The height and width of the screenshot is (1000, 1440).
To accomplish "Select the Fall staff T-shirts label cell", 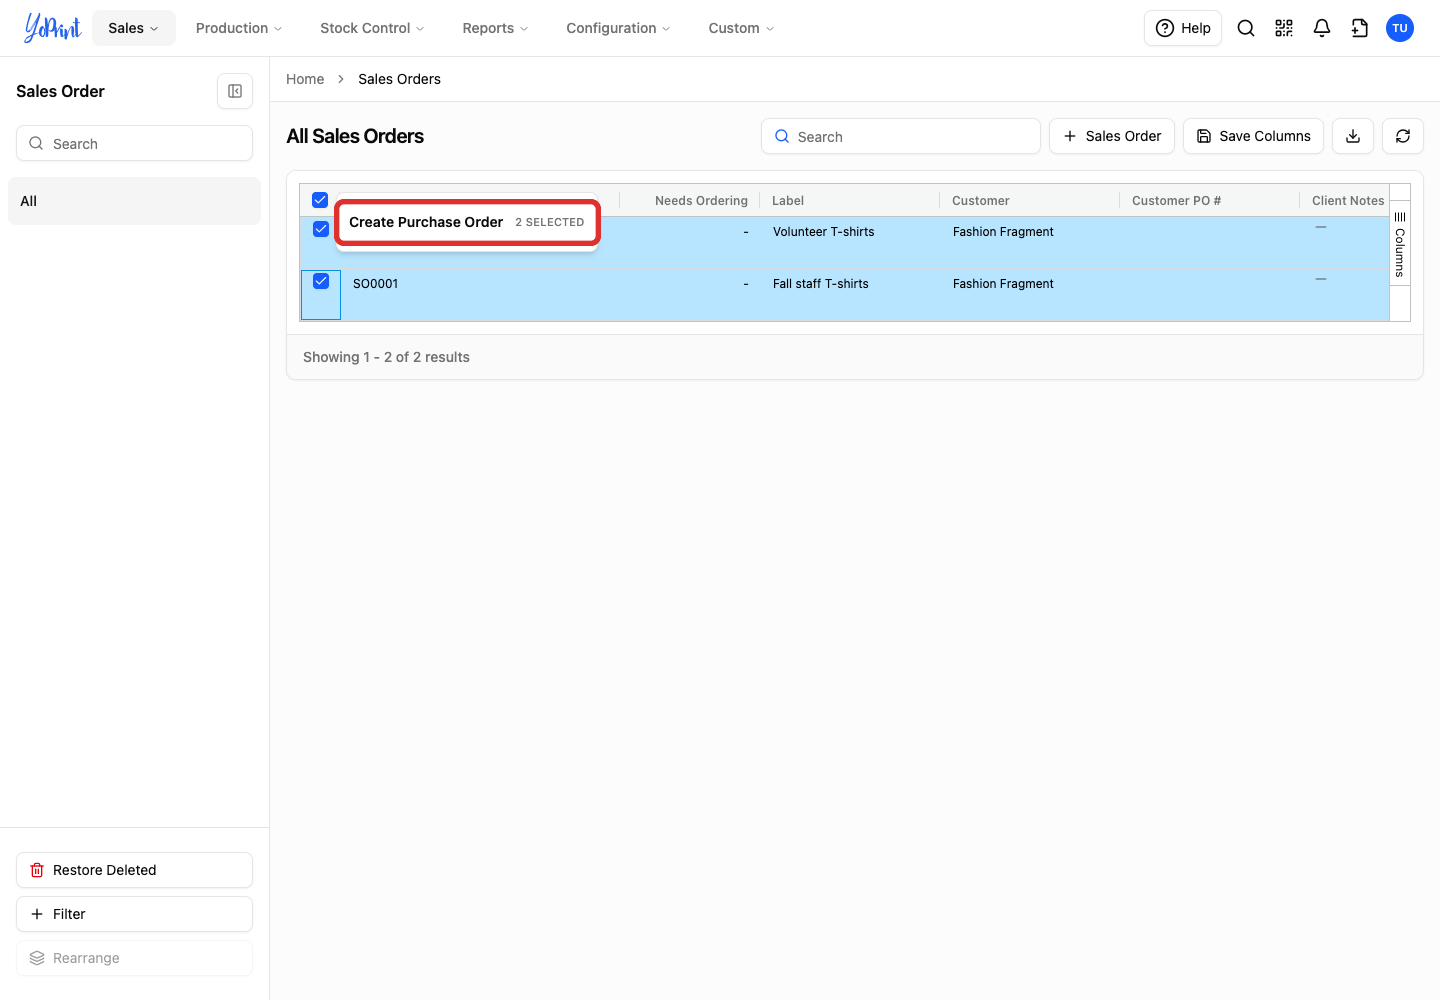I will point(821,284).
